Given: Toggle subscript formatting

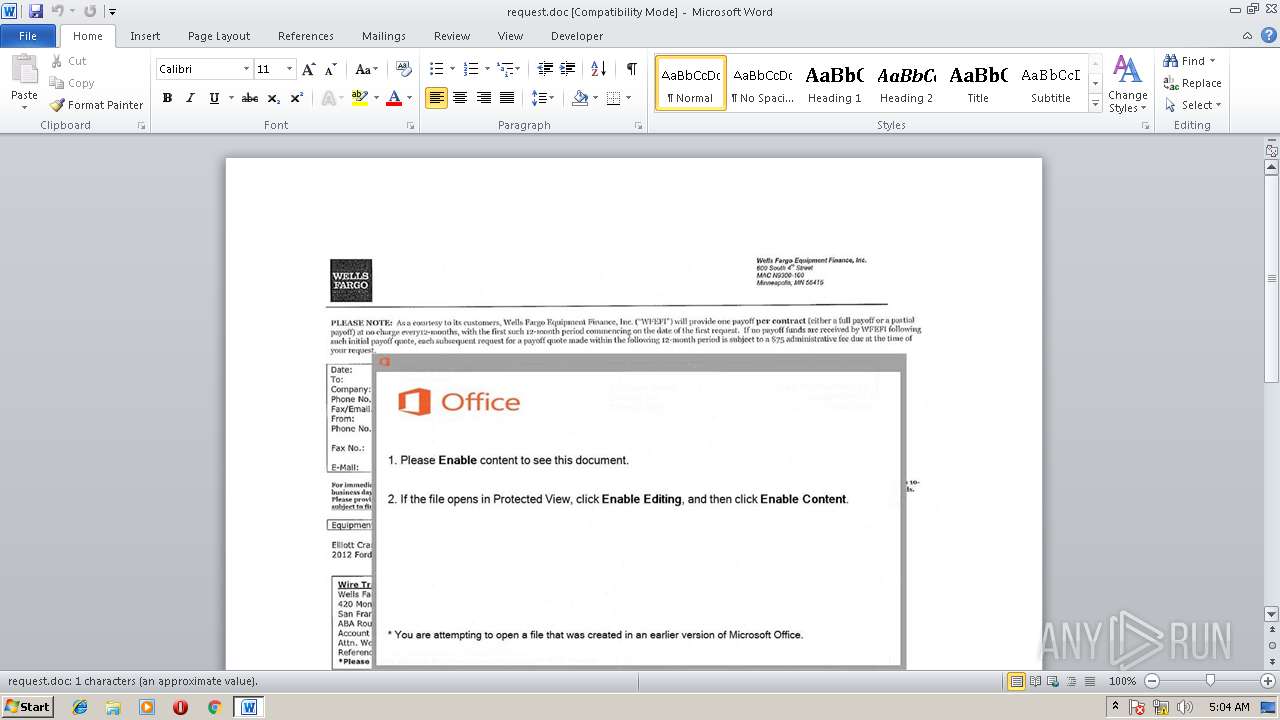Looking at the screenshot, I should click(274, 98).
